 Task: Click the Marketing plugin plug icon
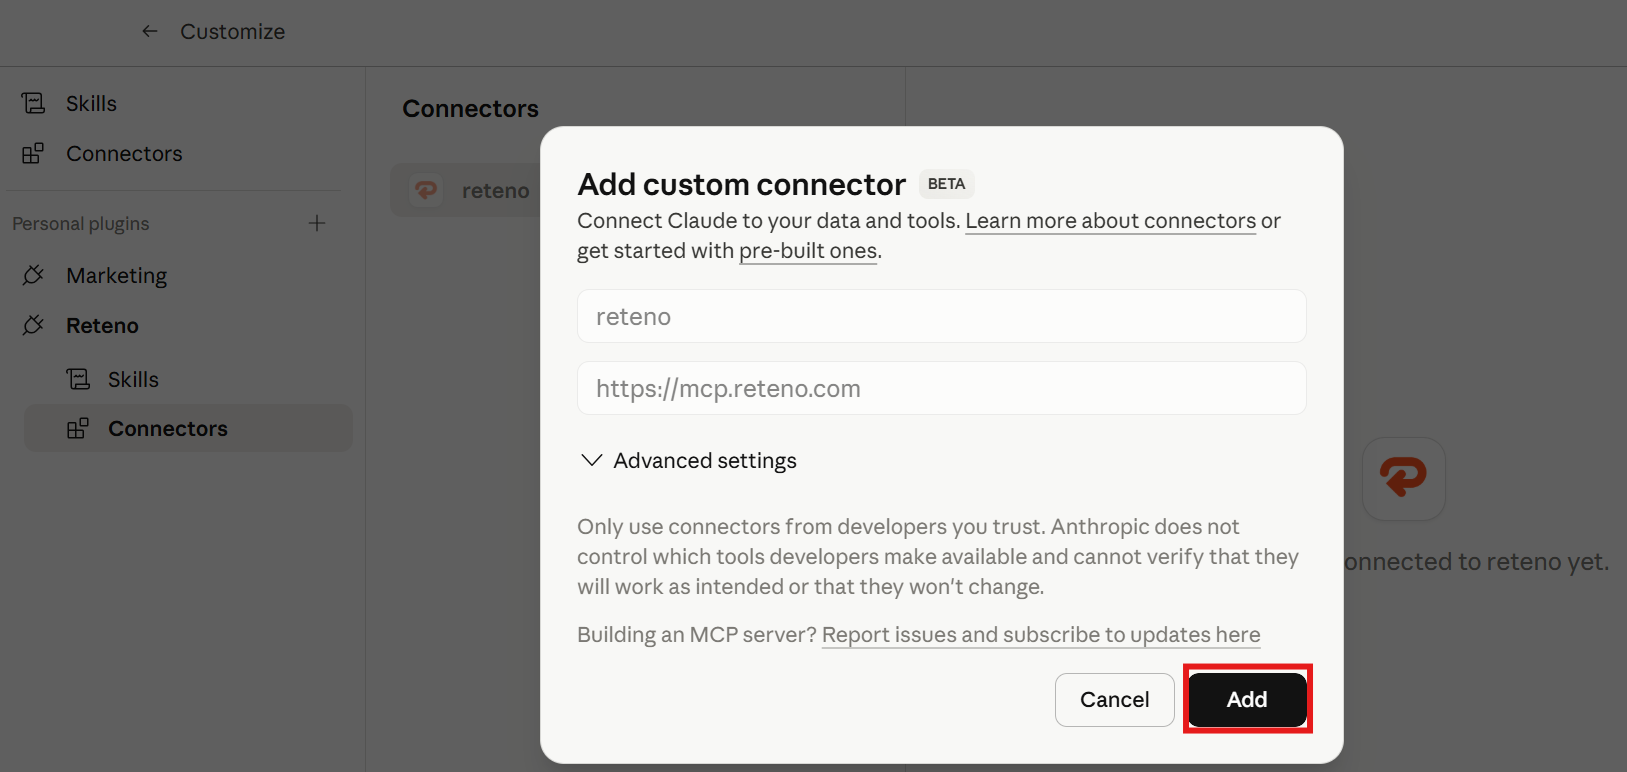[x=33, y=275]
